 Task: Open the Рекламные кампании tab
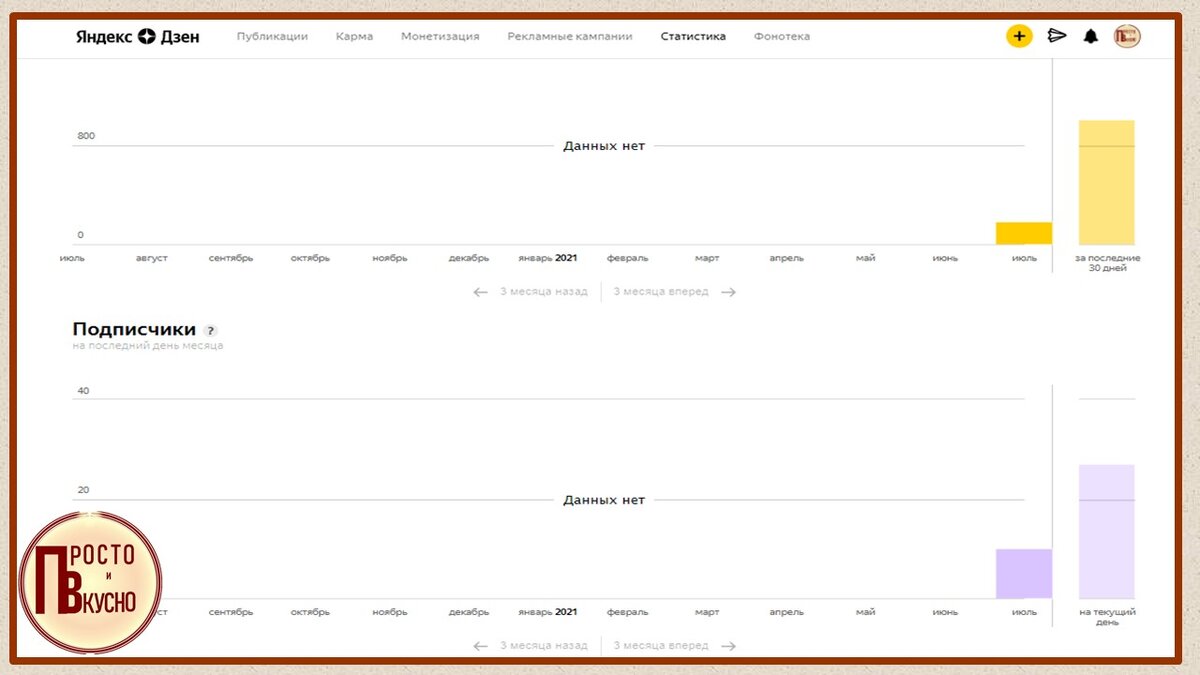[x=570, y=36]
